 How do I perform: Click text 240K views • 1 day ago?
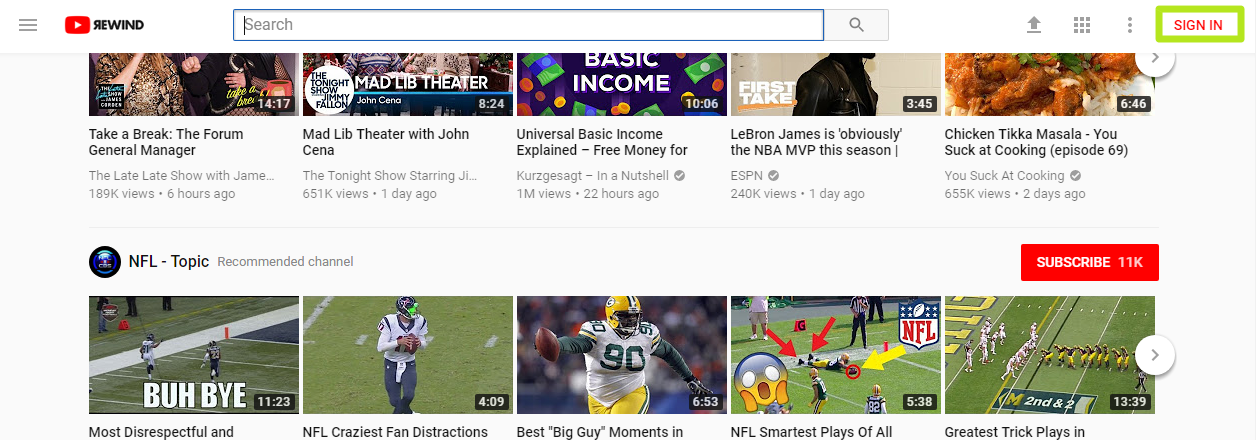pos(798,194)
